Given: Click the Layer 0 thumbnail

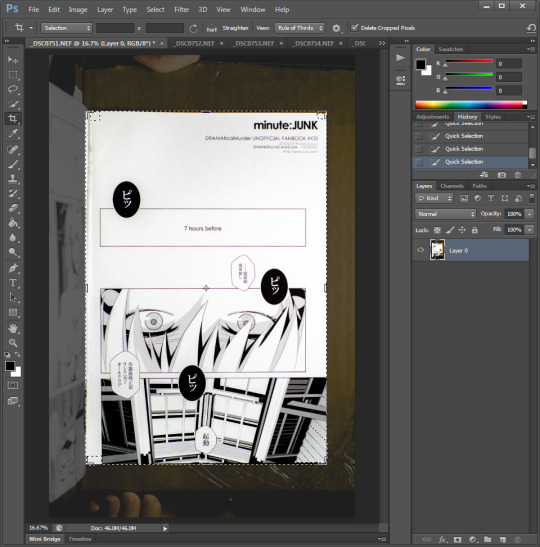Looking at the screenshot, I should coord(437,250).
